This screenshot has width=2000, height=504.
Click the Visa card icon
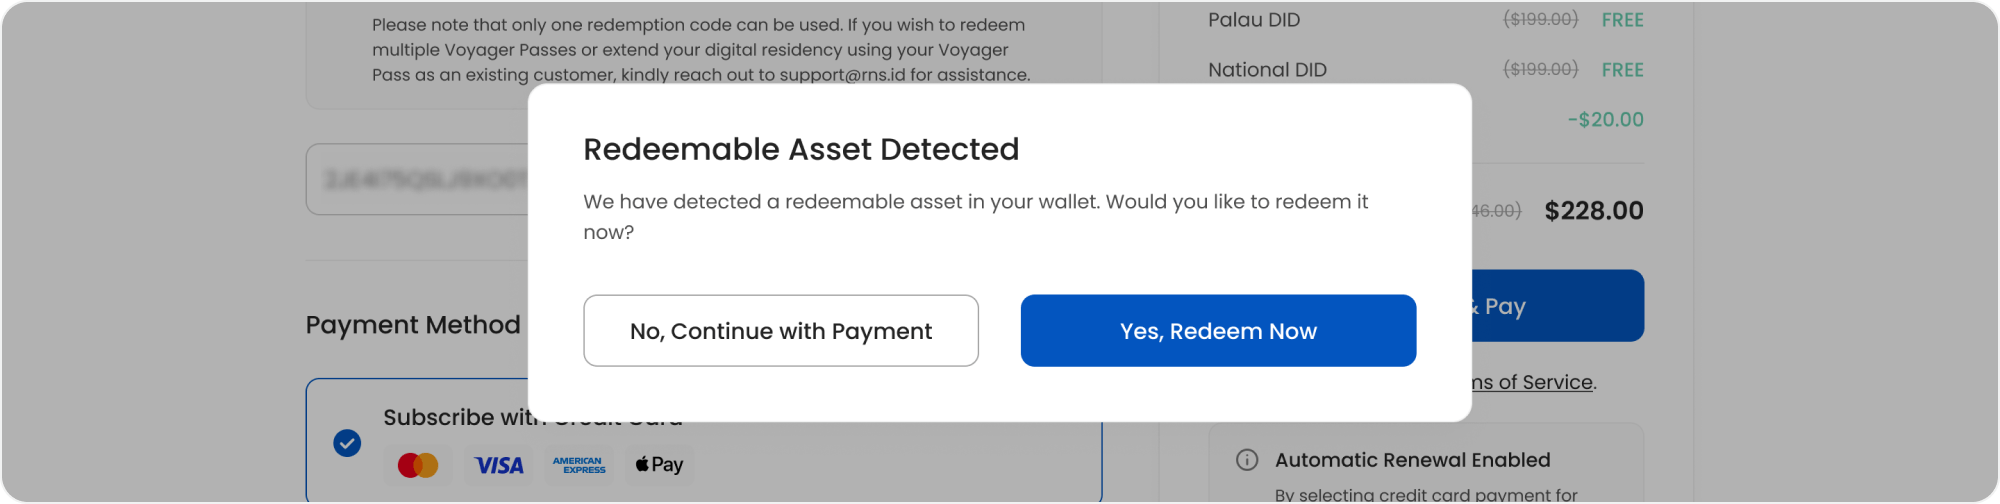(x=498, y=465)
